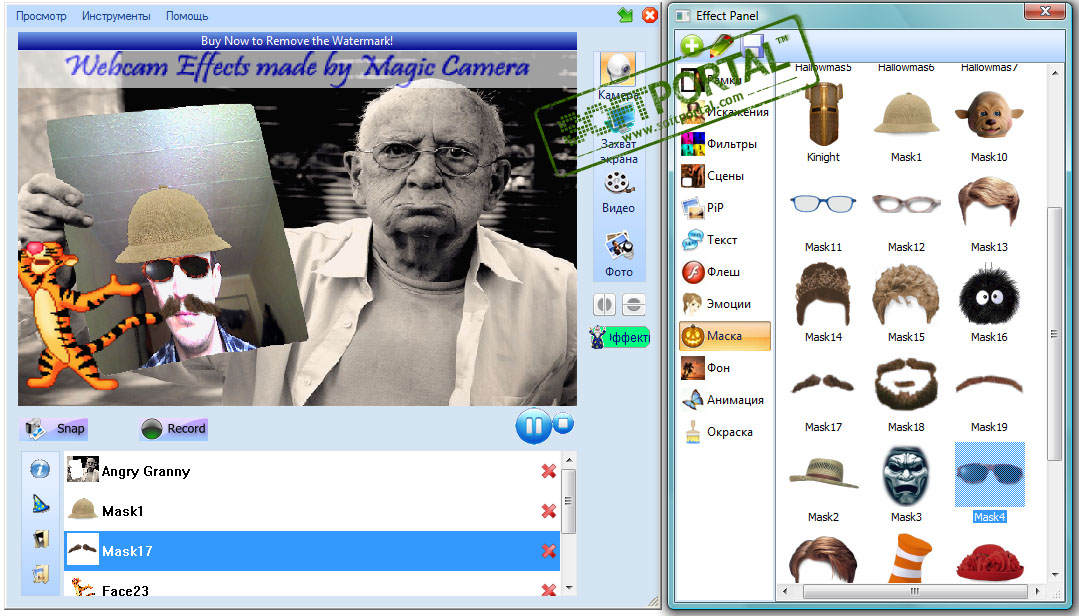Select the Окраска category

(x=725, y=432)
